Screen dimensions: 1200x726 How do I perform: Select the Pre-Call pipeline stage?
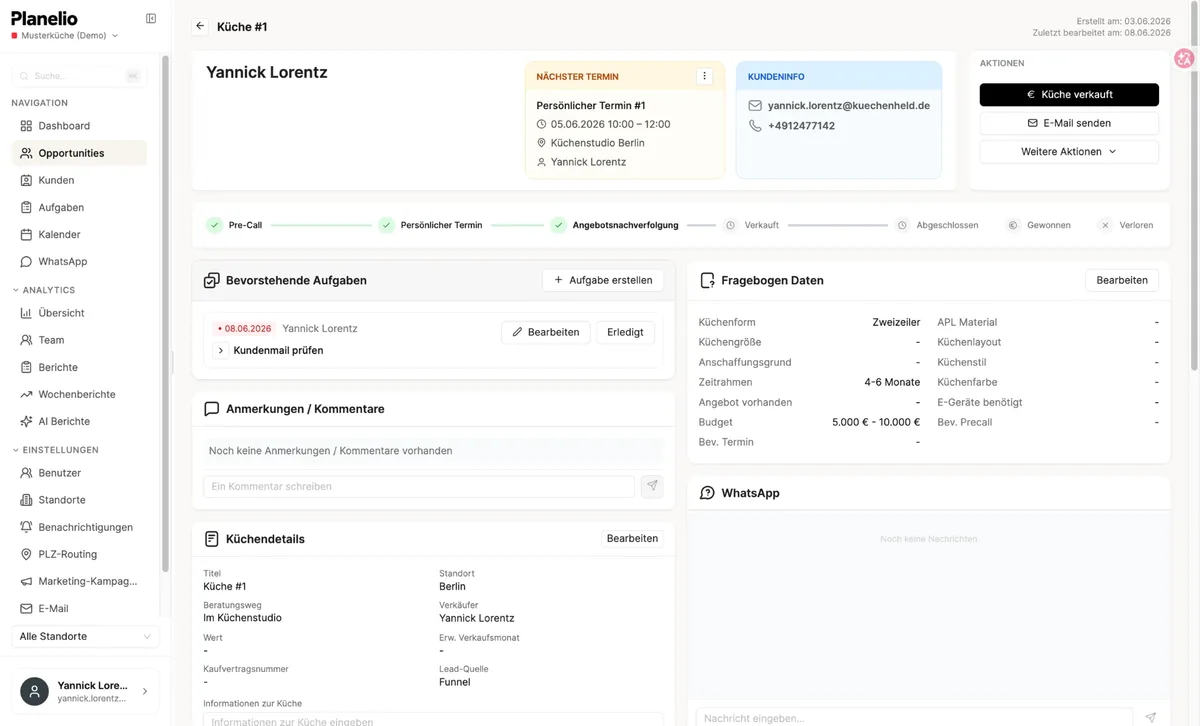pyautogui.click(x=235, y=225)
